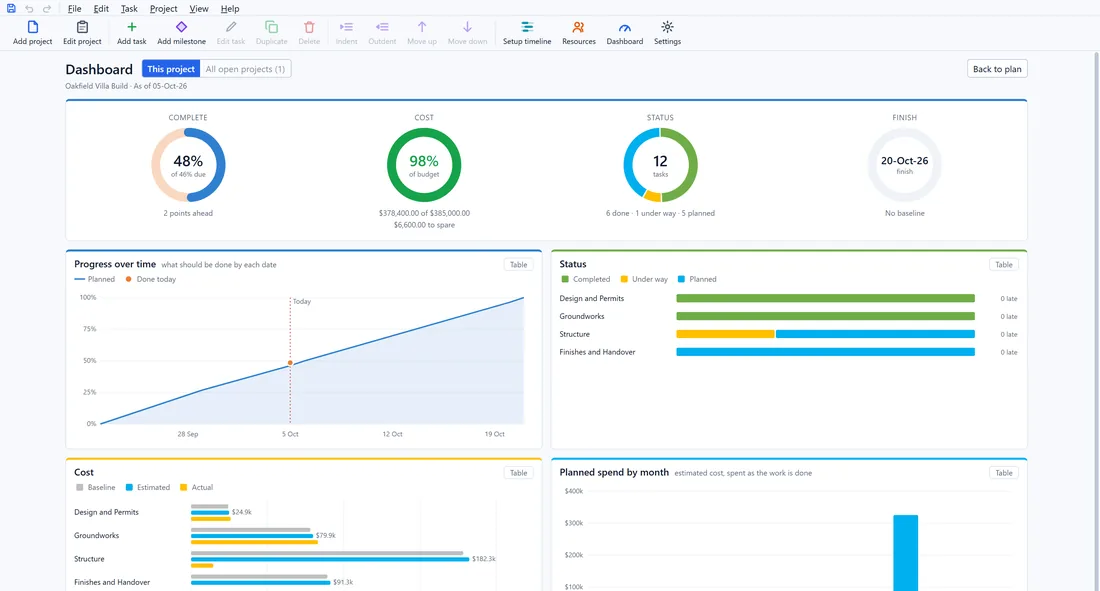Screen dimensions: 1100x591
Task: Switch to All open projects (1)
Action: pyautogui.click(x=245, y=69)
